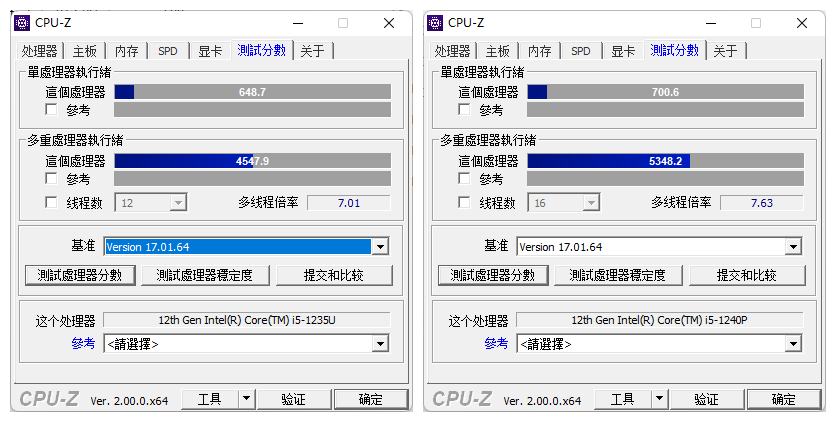Close the left CPU-Z window

[389, 23]
